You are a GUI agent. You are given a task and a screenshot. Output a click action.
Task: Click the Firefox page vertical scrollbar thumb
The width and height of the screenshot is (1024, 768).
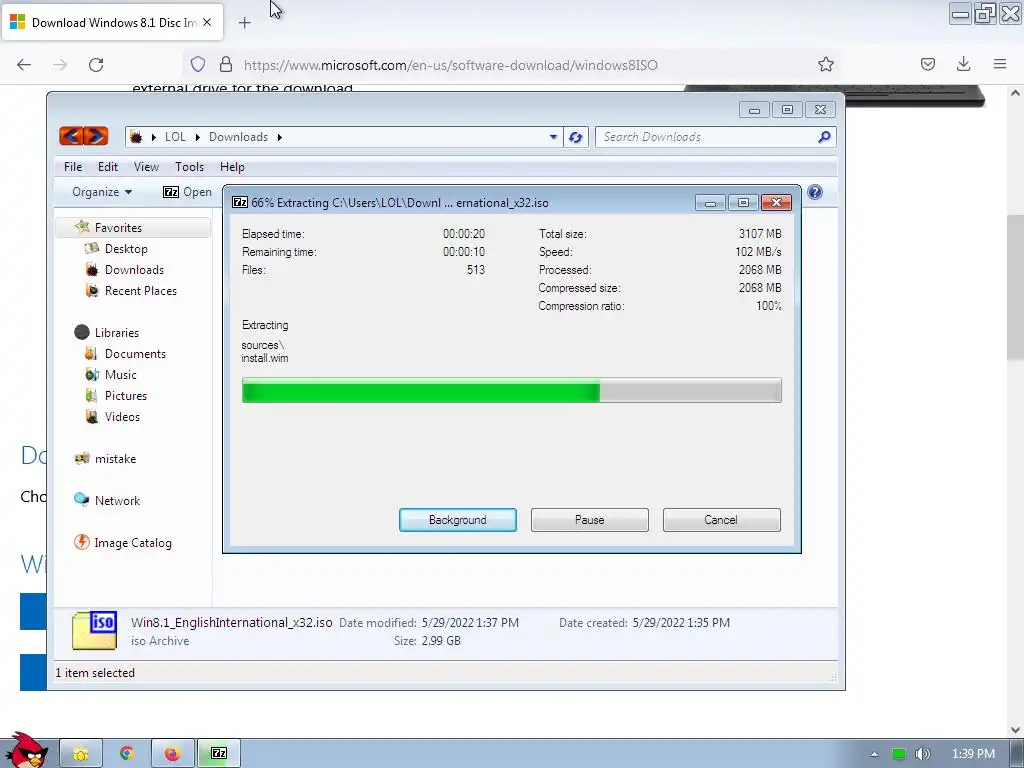[x=1015, y=287]
